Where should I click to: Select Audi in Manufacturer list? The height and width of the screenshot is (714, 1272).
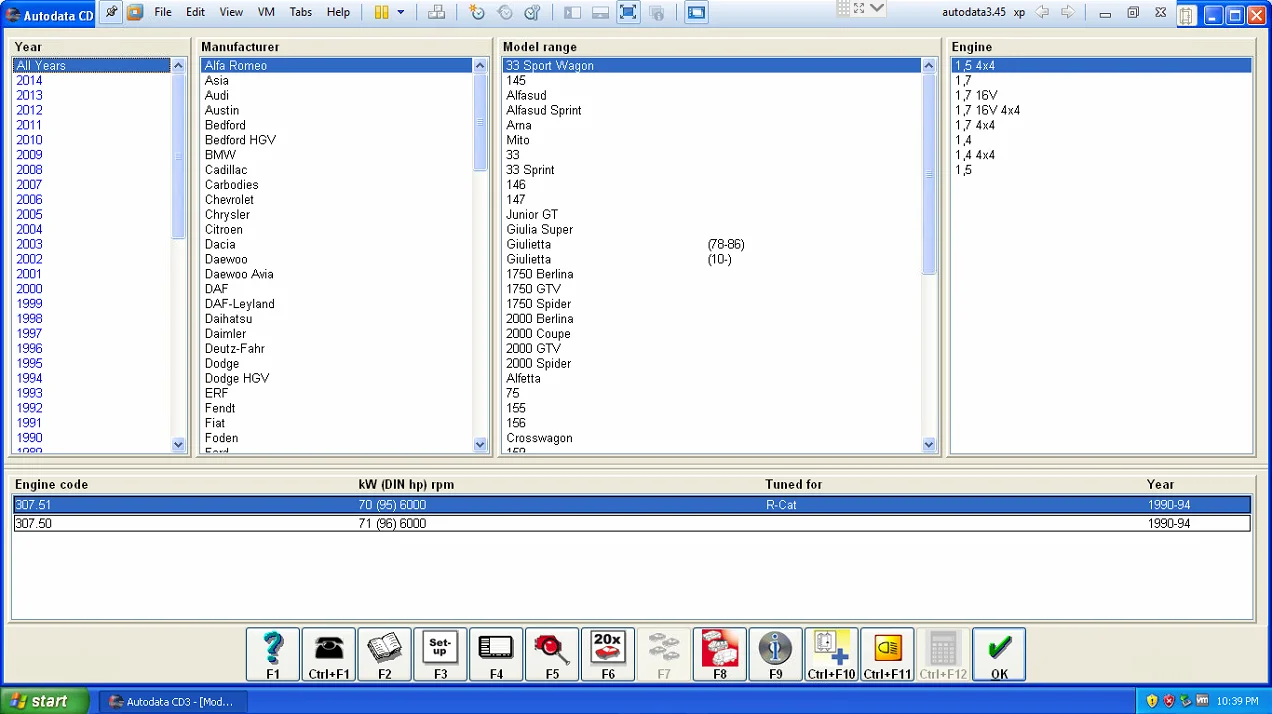click(x=217, y=96)
